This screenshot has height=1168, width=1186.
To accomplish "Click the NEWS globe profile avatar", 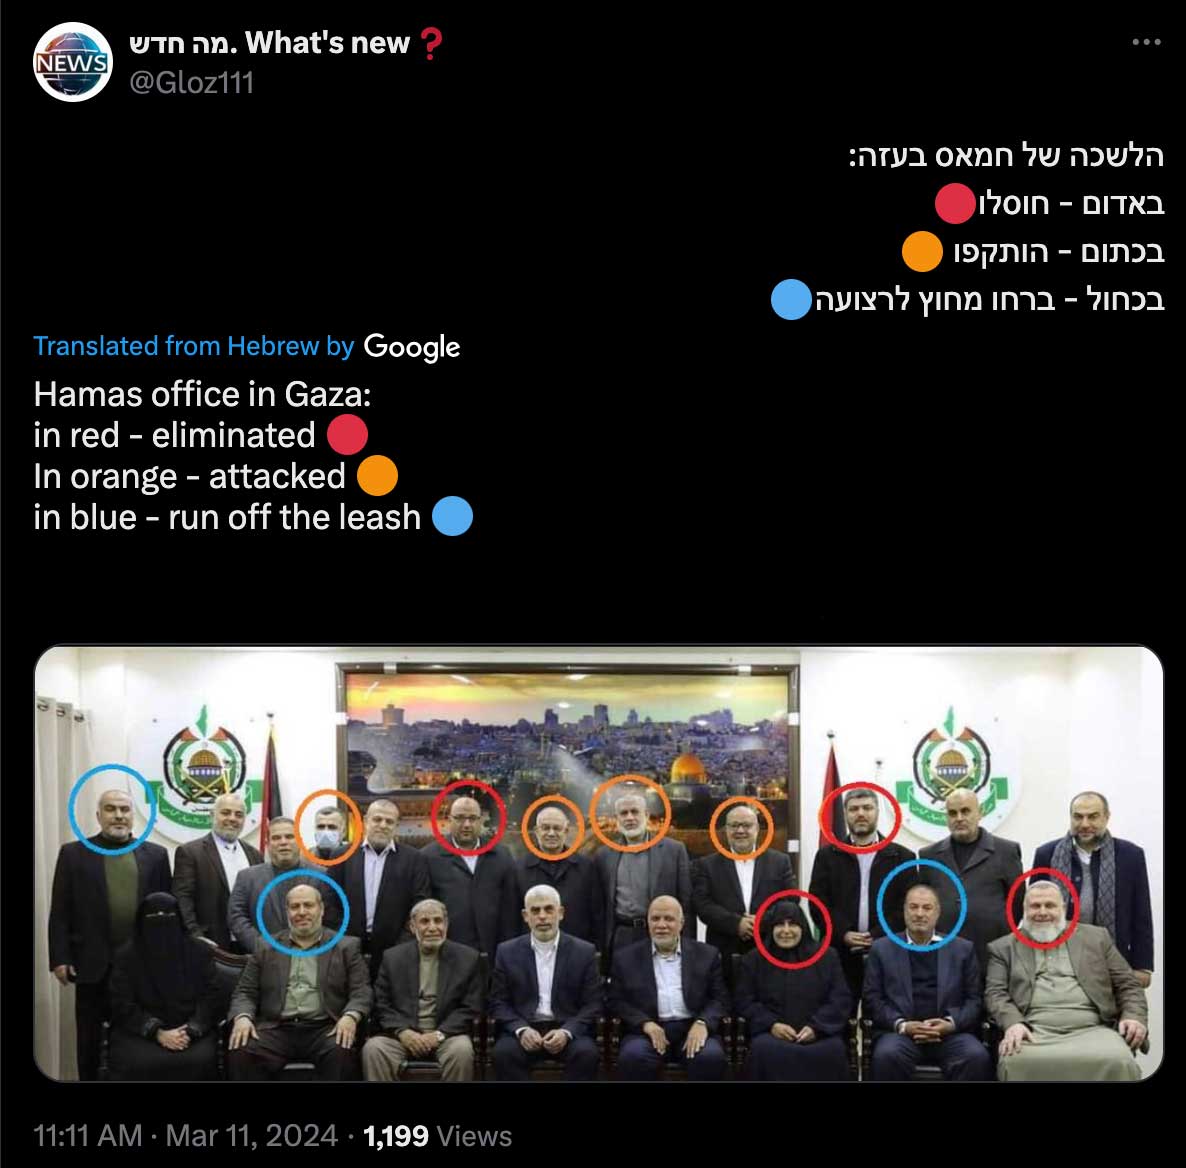I will pos(73,62).
